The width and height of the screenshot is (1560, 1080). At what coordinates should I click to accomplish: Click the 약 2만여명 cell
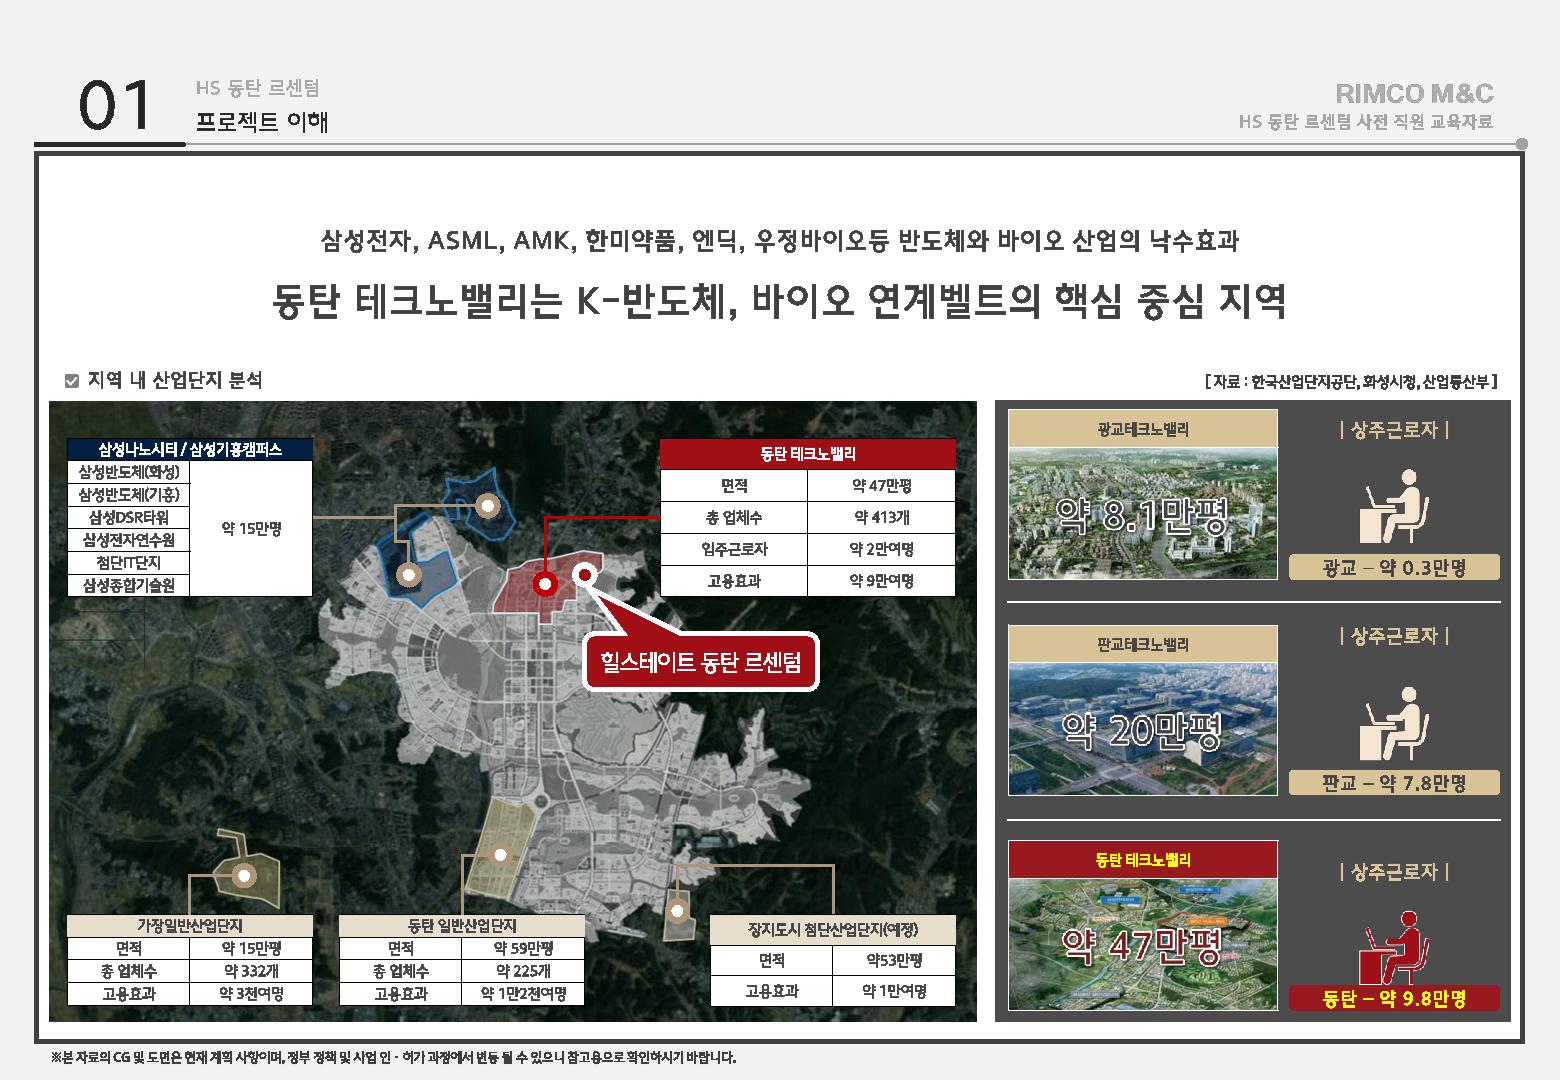[x=881, y=549]
